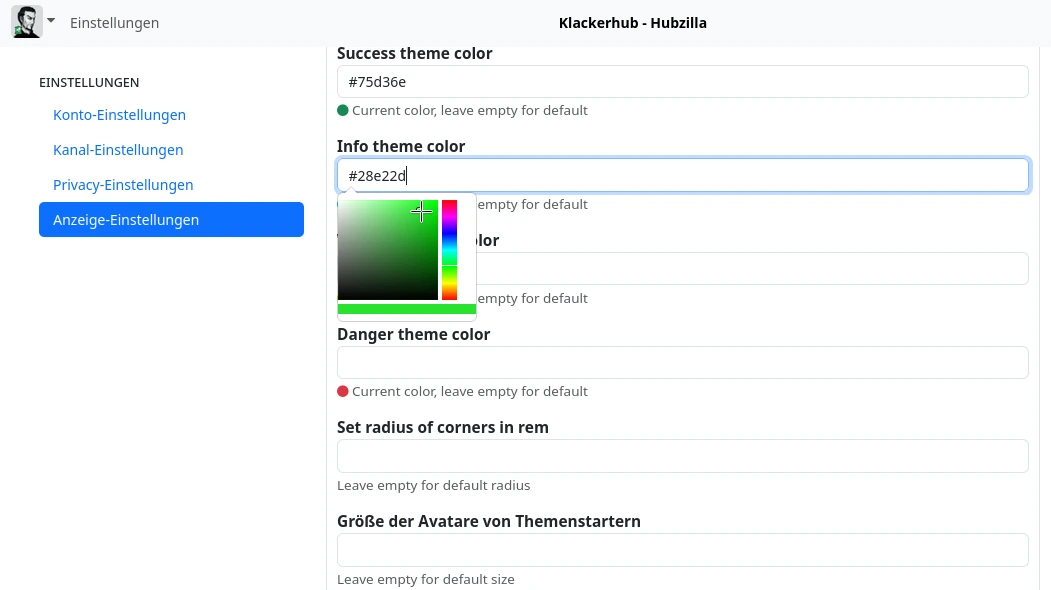Click the Warning theme color input field
1051x590 pixels.
click(x=750, y=269)
